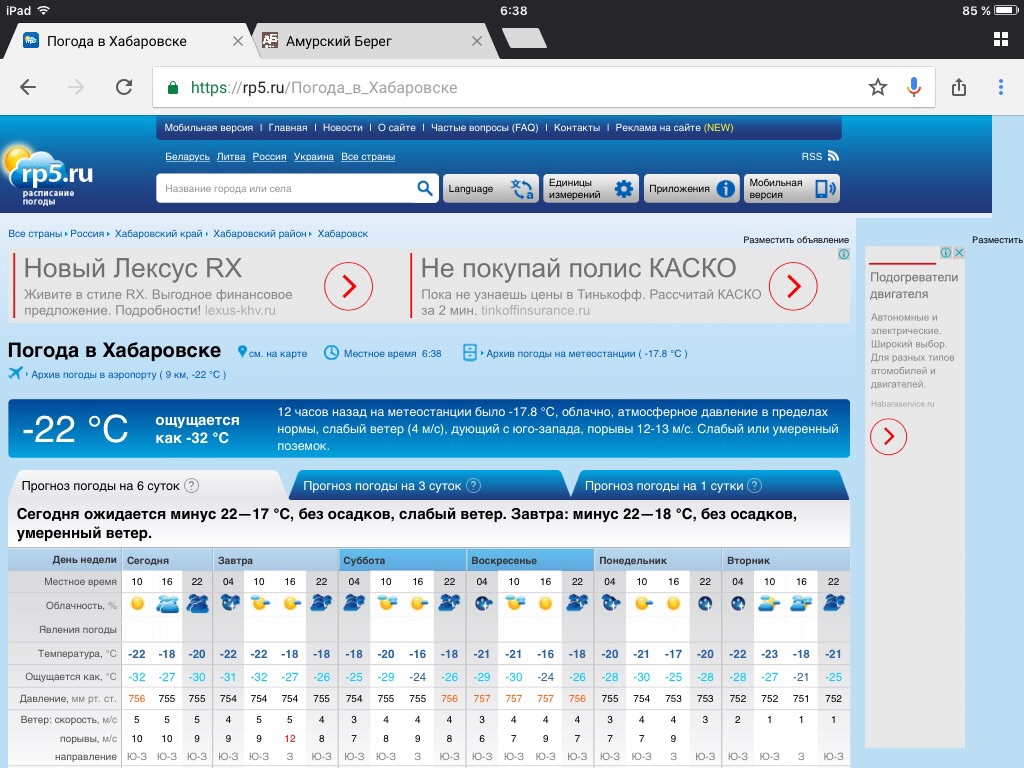Close the Погода в Хабаровске tab
1024x768 pixels.
tap(238, 41)
